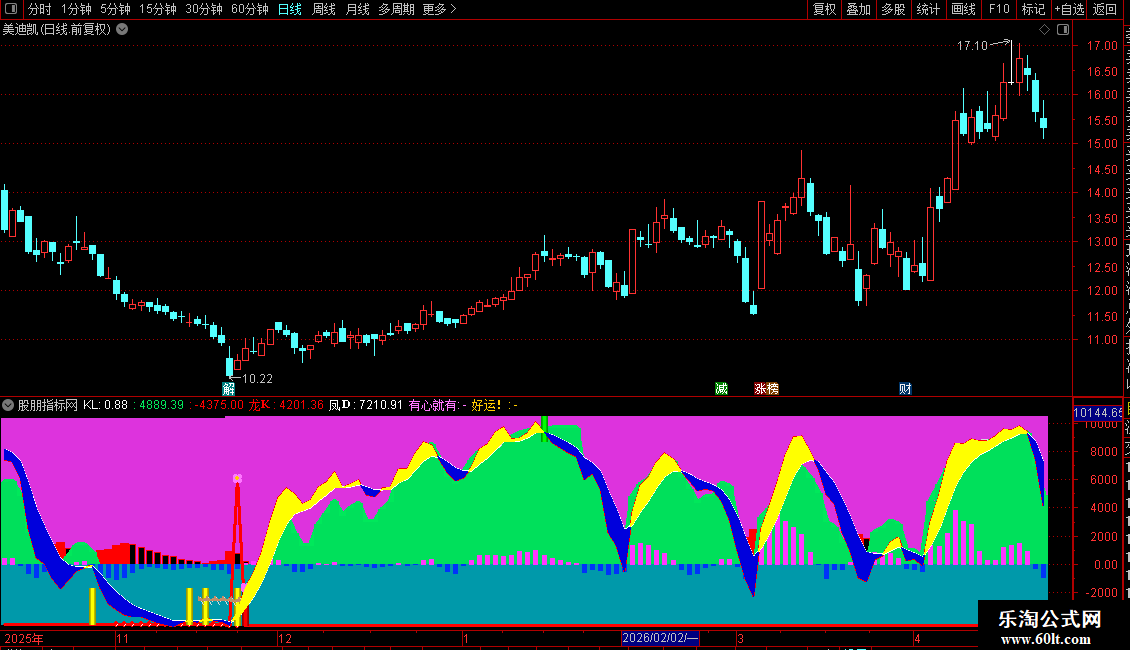Screen dimensions: 1130x650
Task: Select the 5分钟 period tab
Action: point(115,9)
